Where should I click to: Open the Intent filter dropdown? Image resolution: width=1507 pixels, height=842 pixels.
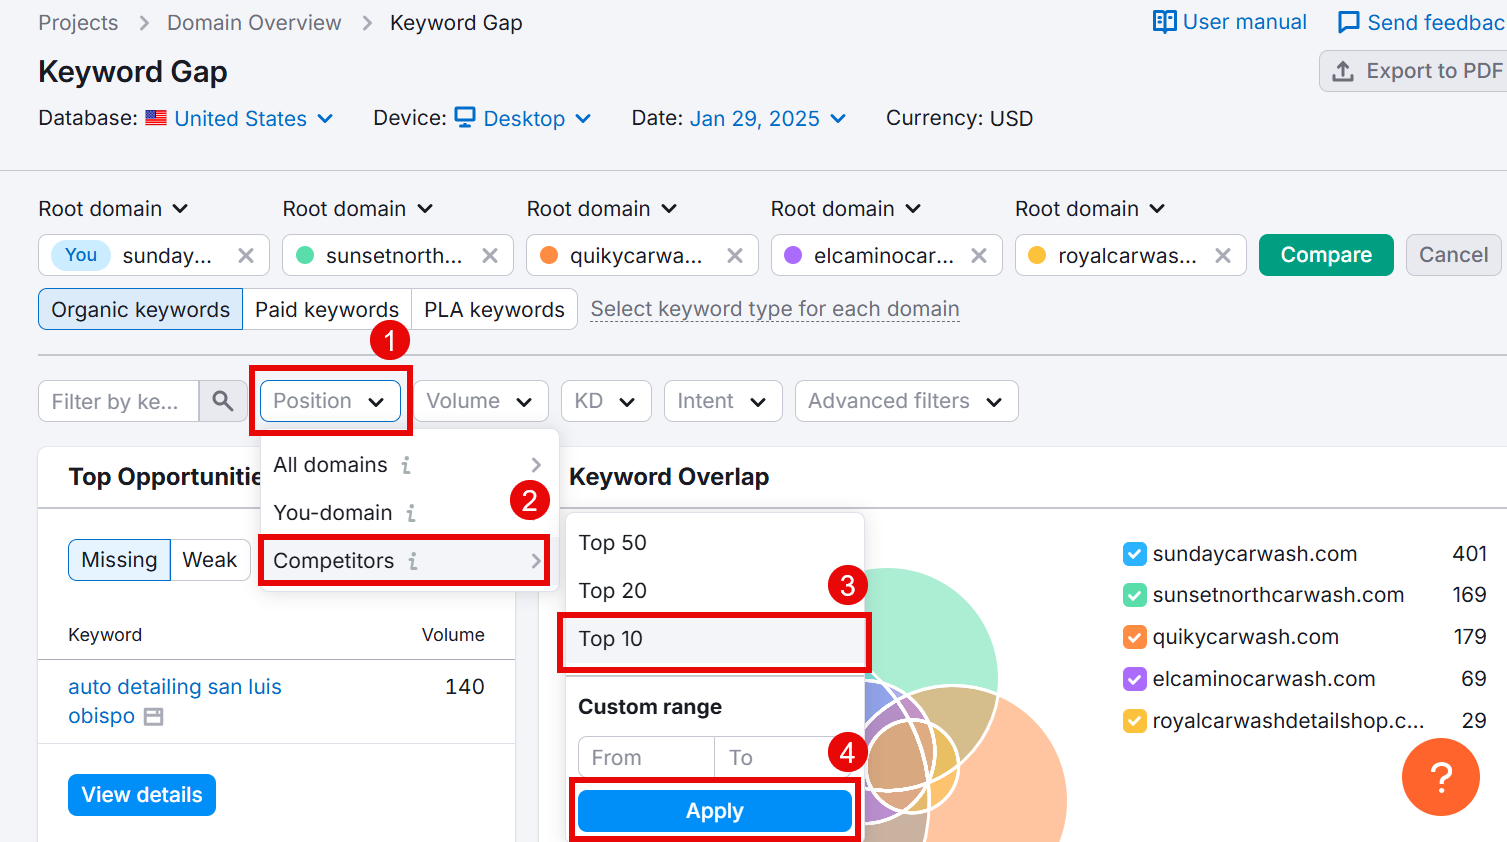point(723,401)
